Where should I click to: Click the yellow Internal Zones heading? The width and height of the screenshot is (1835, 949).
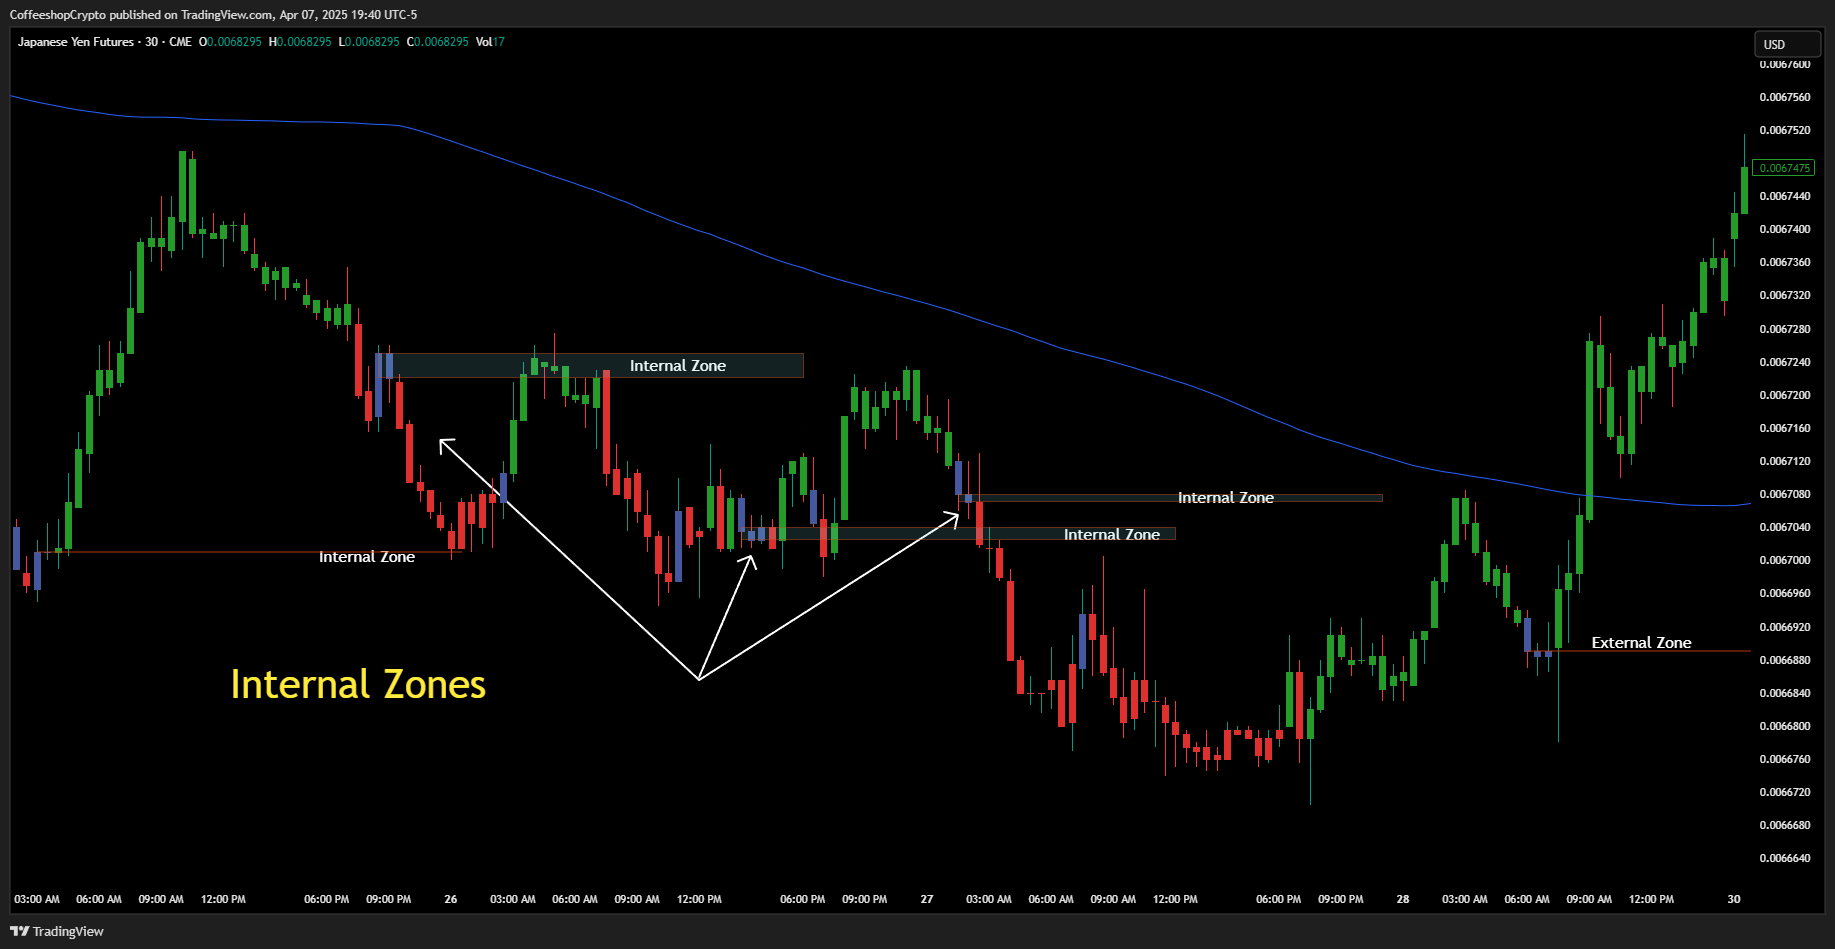coord(358,685)
